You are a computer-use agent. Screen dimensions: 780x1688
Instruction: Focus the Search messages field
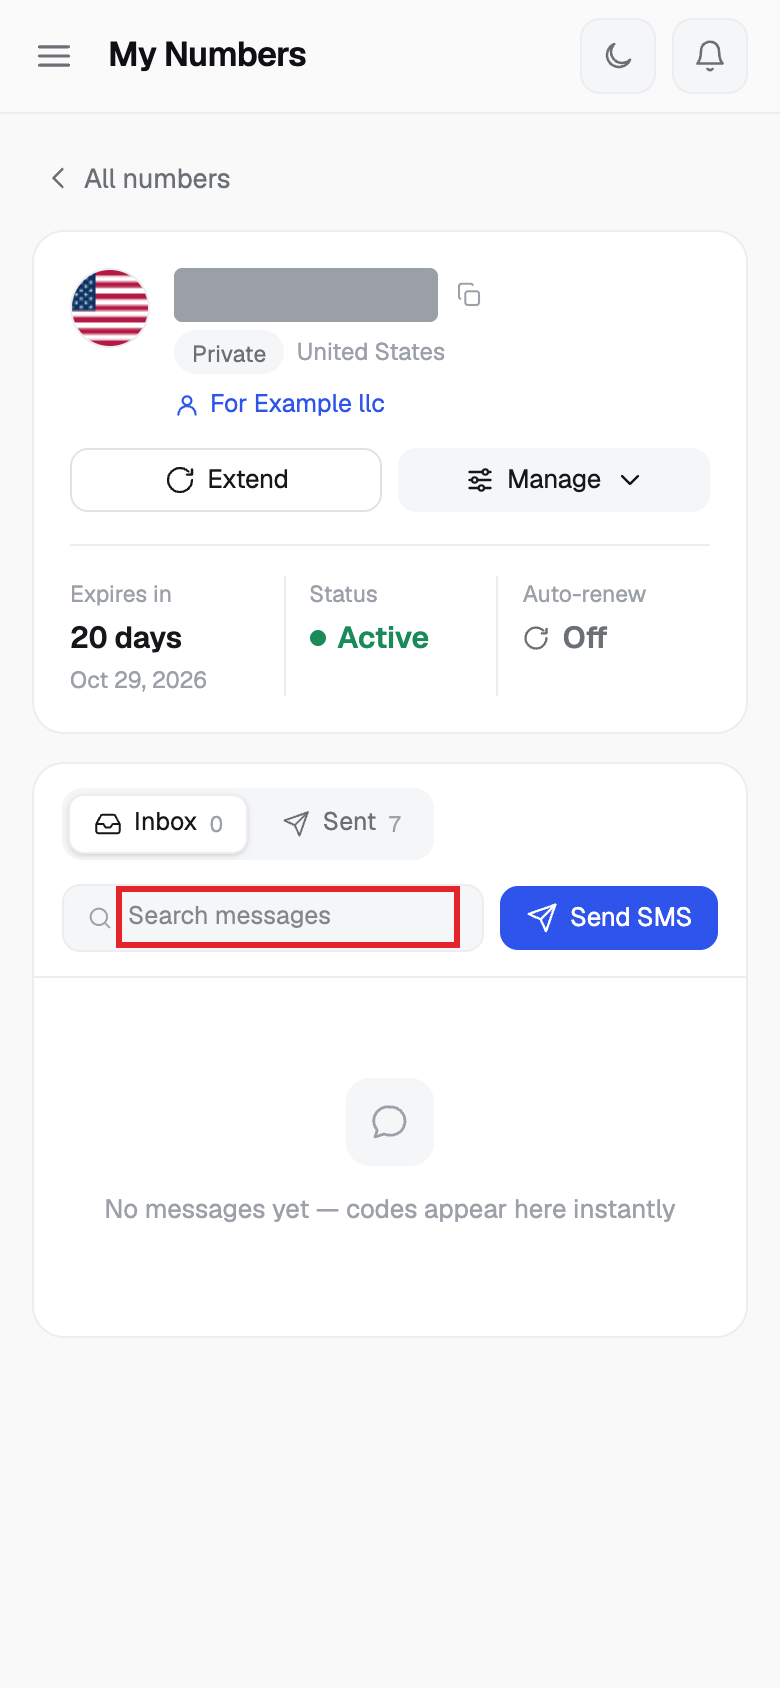[288, 917]
